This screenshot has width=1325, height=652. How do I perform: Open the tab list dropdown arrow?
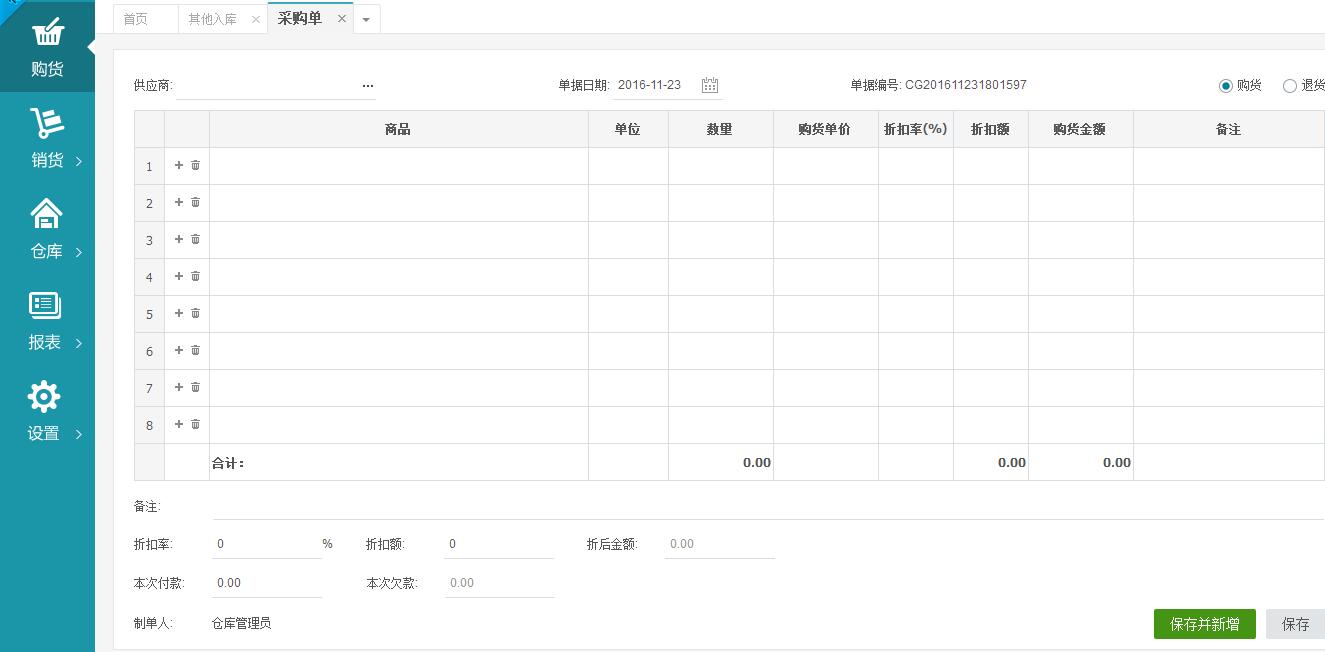pyautogui.click(x=366, y=19)
